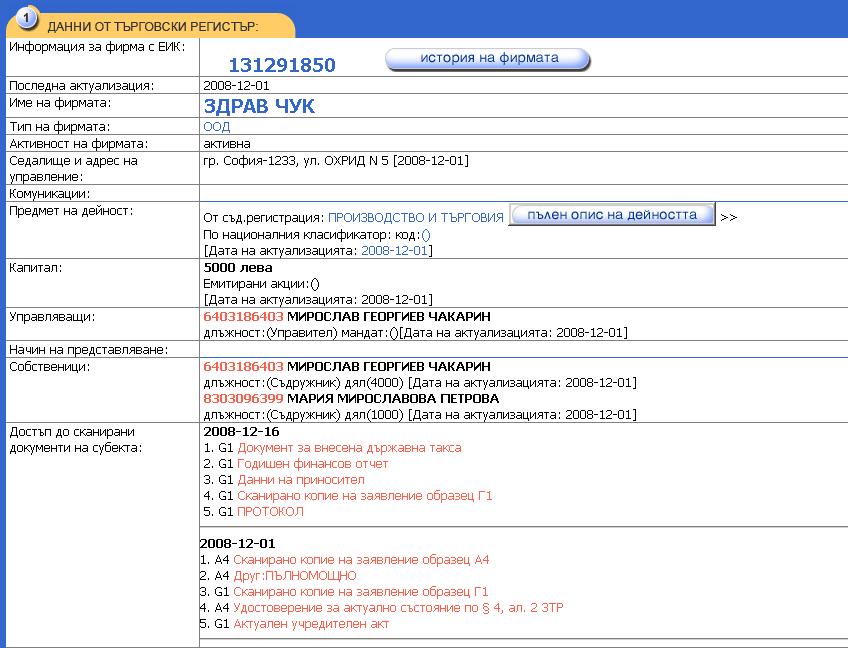This screenshot has width=848, height=648.
Task: Click the address гр. София-1233, ул. ОХРИД N 5
Action: [296, 161]
